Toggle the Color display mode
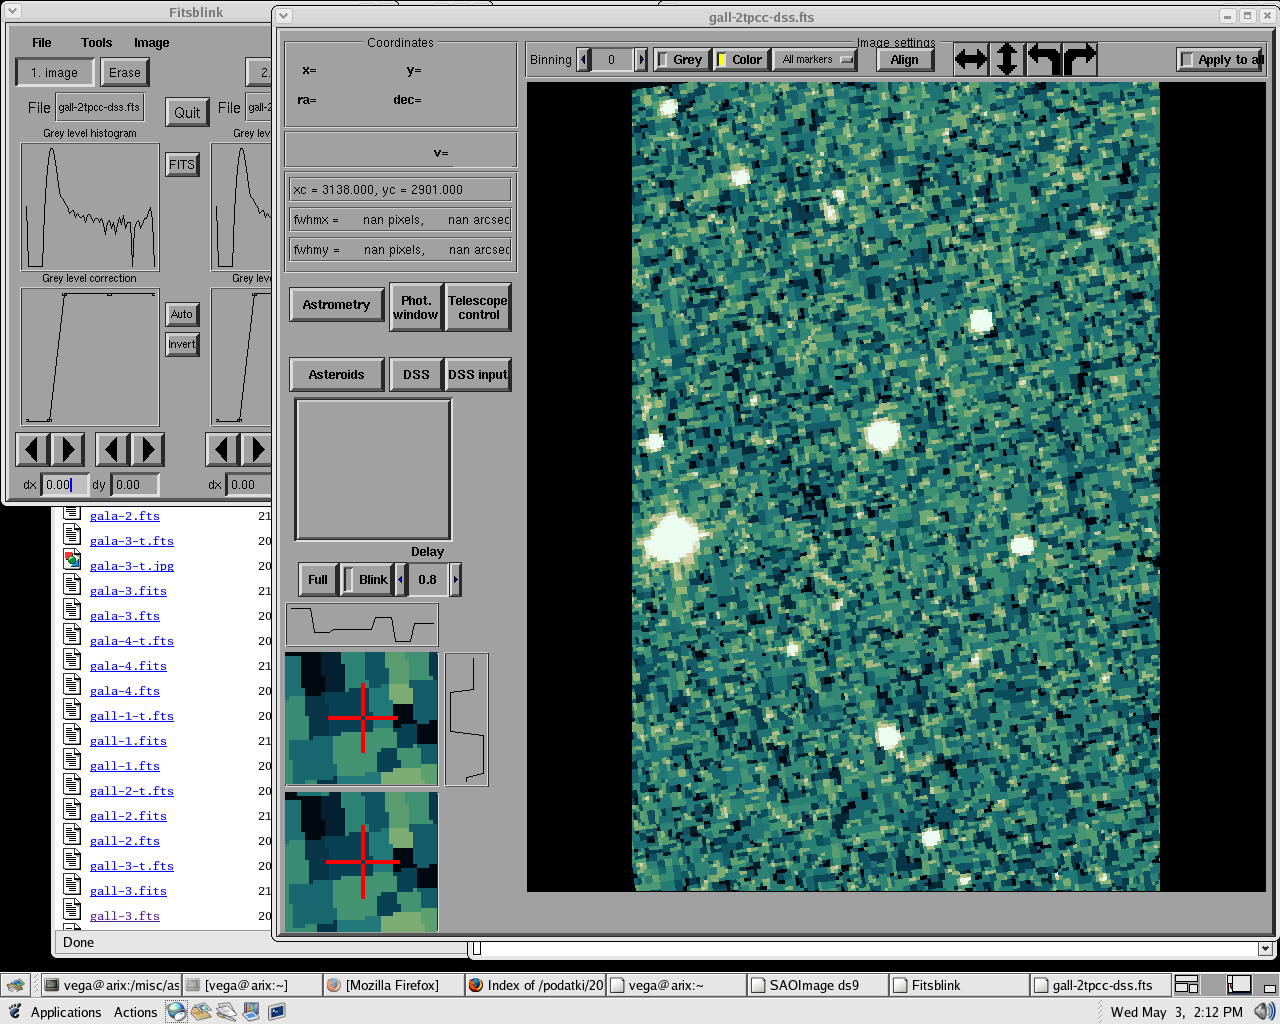The image size is (1280, 1024). coord(740,60)
